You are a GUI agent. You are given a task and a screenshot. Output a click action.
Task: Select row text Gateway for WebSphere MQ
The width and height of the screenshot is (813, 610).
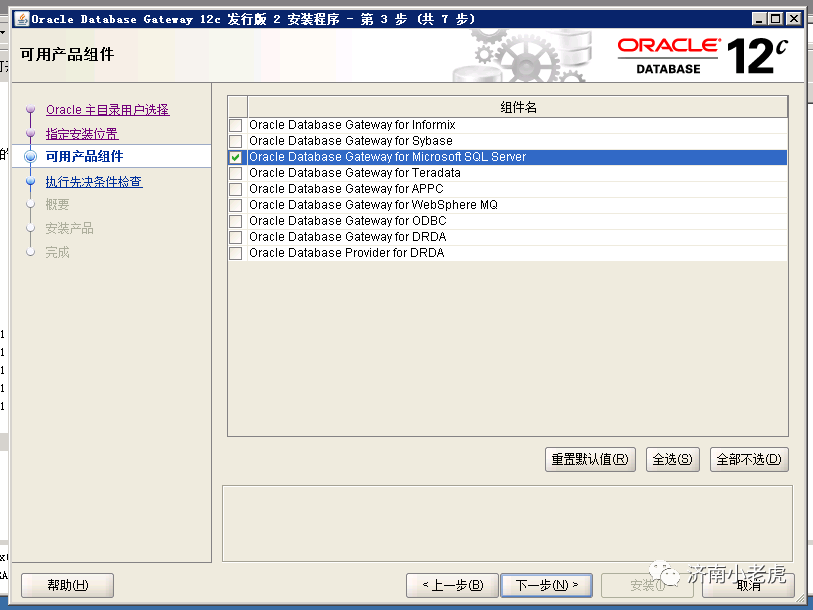pos(373,205)
